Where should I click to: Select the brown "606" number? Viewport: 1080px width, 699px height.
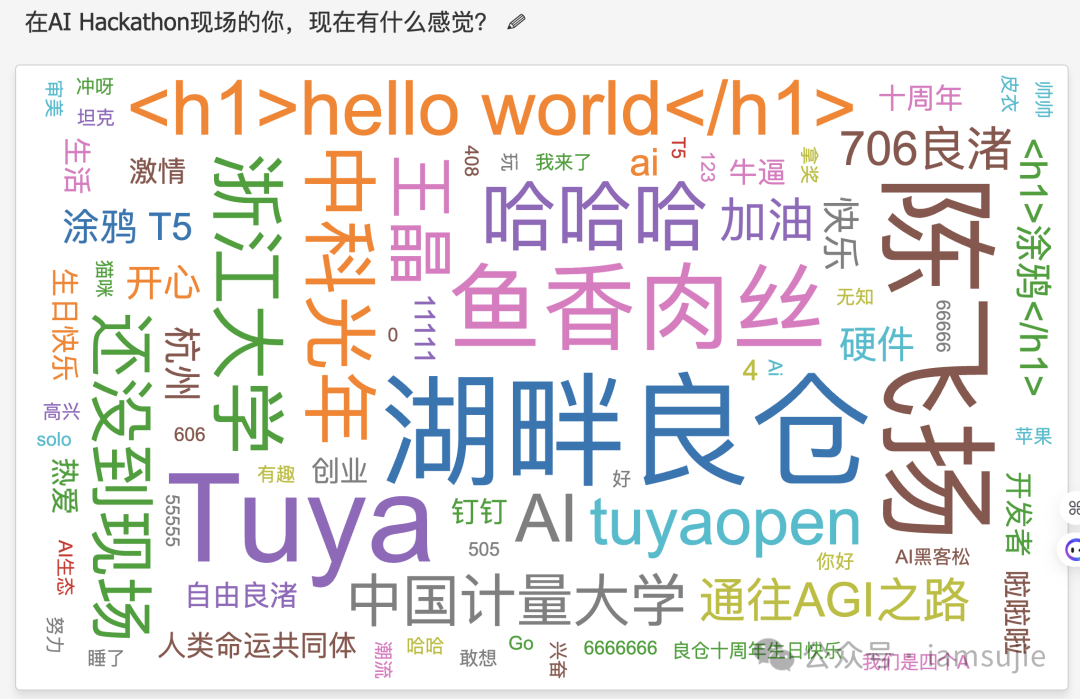(189, 435)
